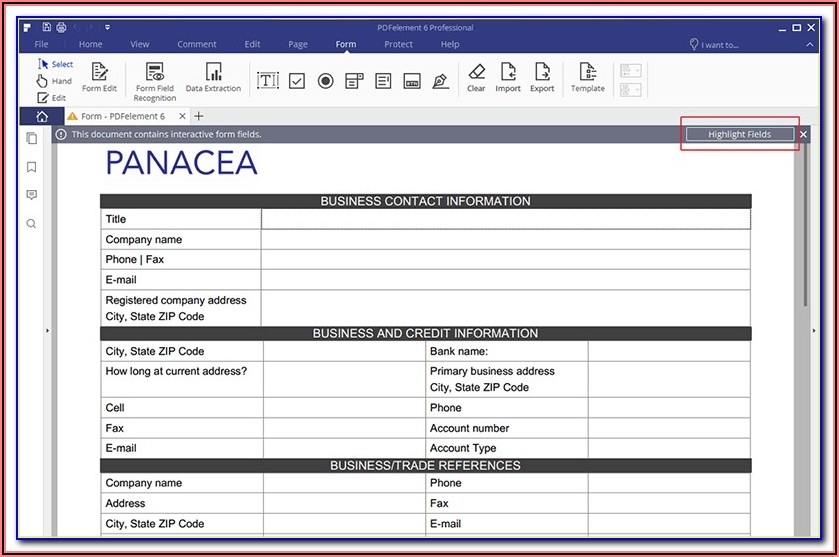Image resolution: width=839 pixels, height=557 pixels.
Task: Select the List Box form tool
Action: pyautogui.click(x=383, y=80)
